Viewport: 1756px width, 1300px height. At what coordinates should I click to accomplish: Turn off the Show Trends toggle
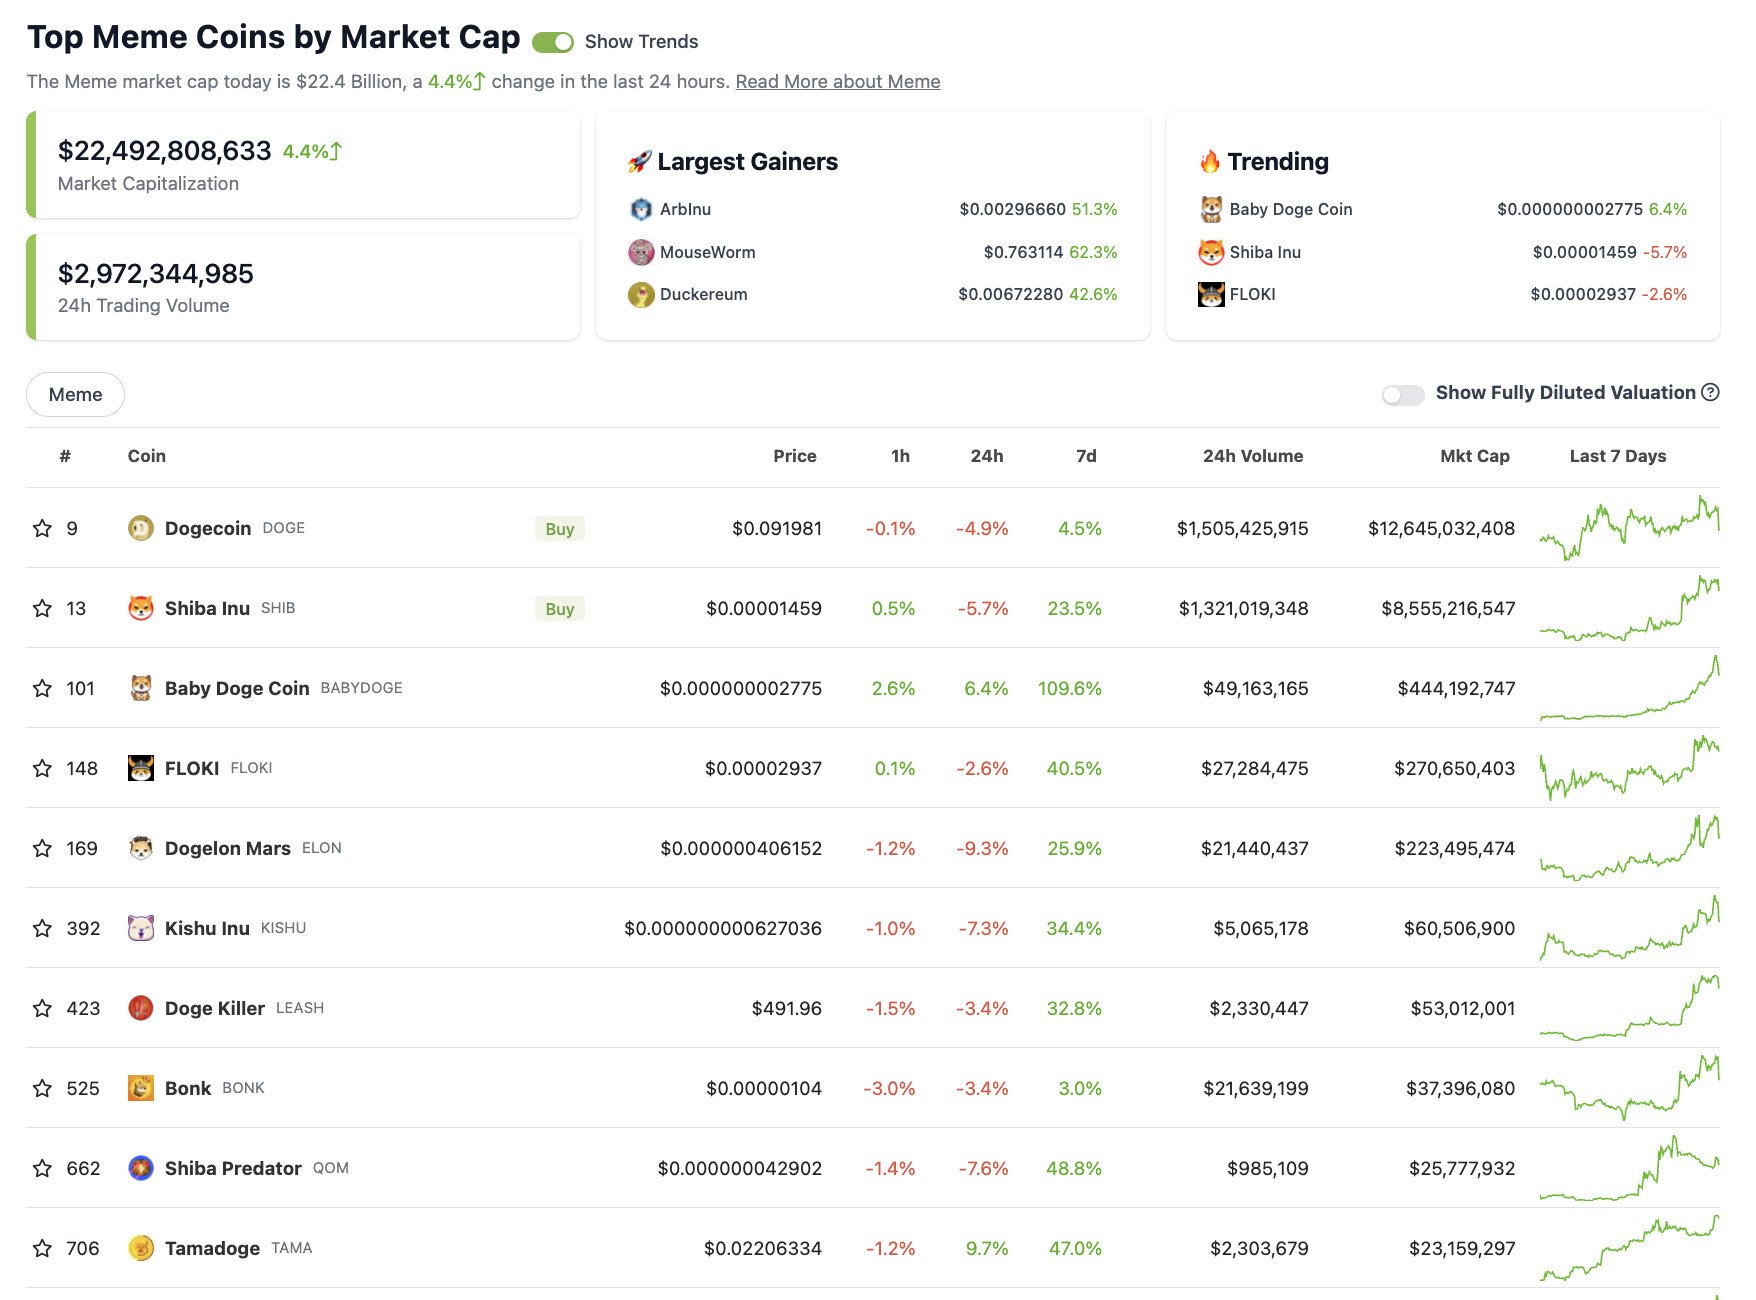553,42
